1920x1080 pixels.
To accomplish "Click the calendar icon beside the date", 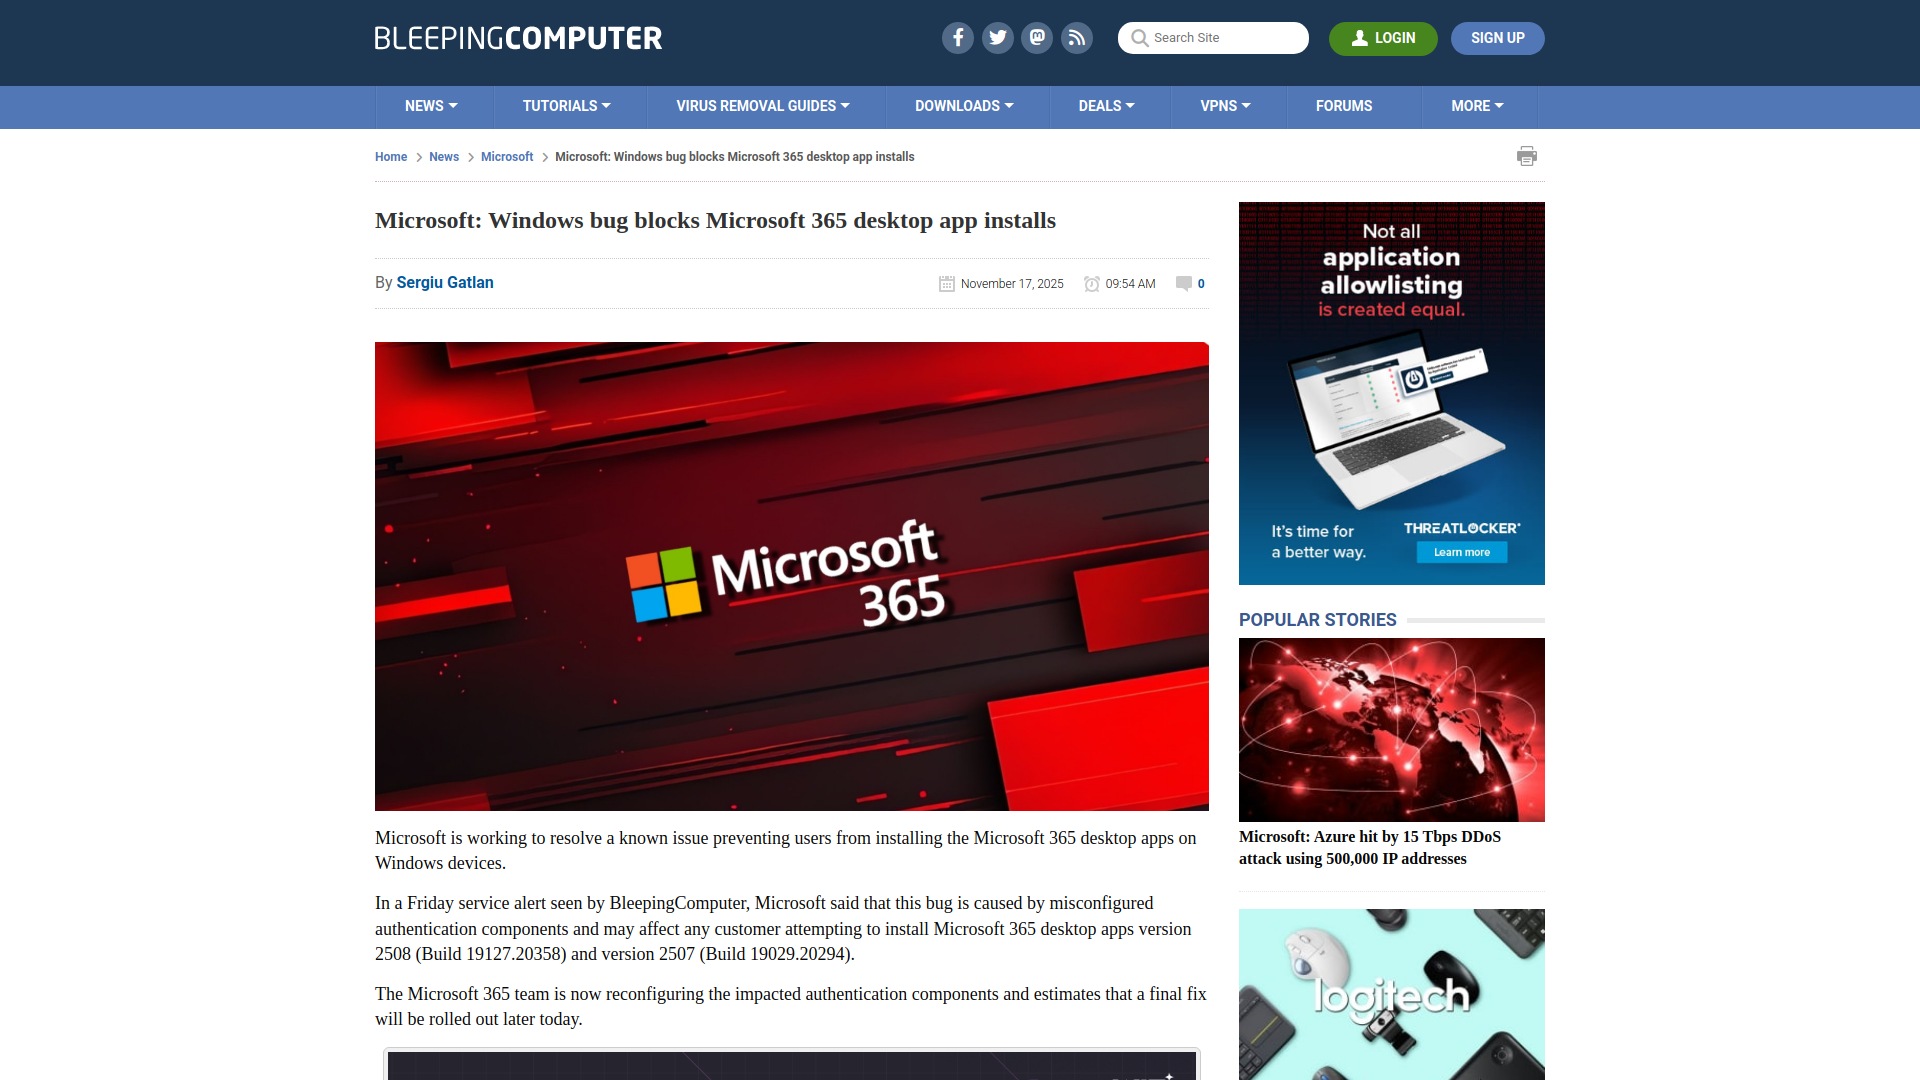I will 946,283.
